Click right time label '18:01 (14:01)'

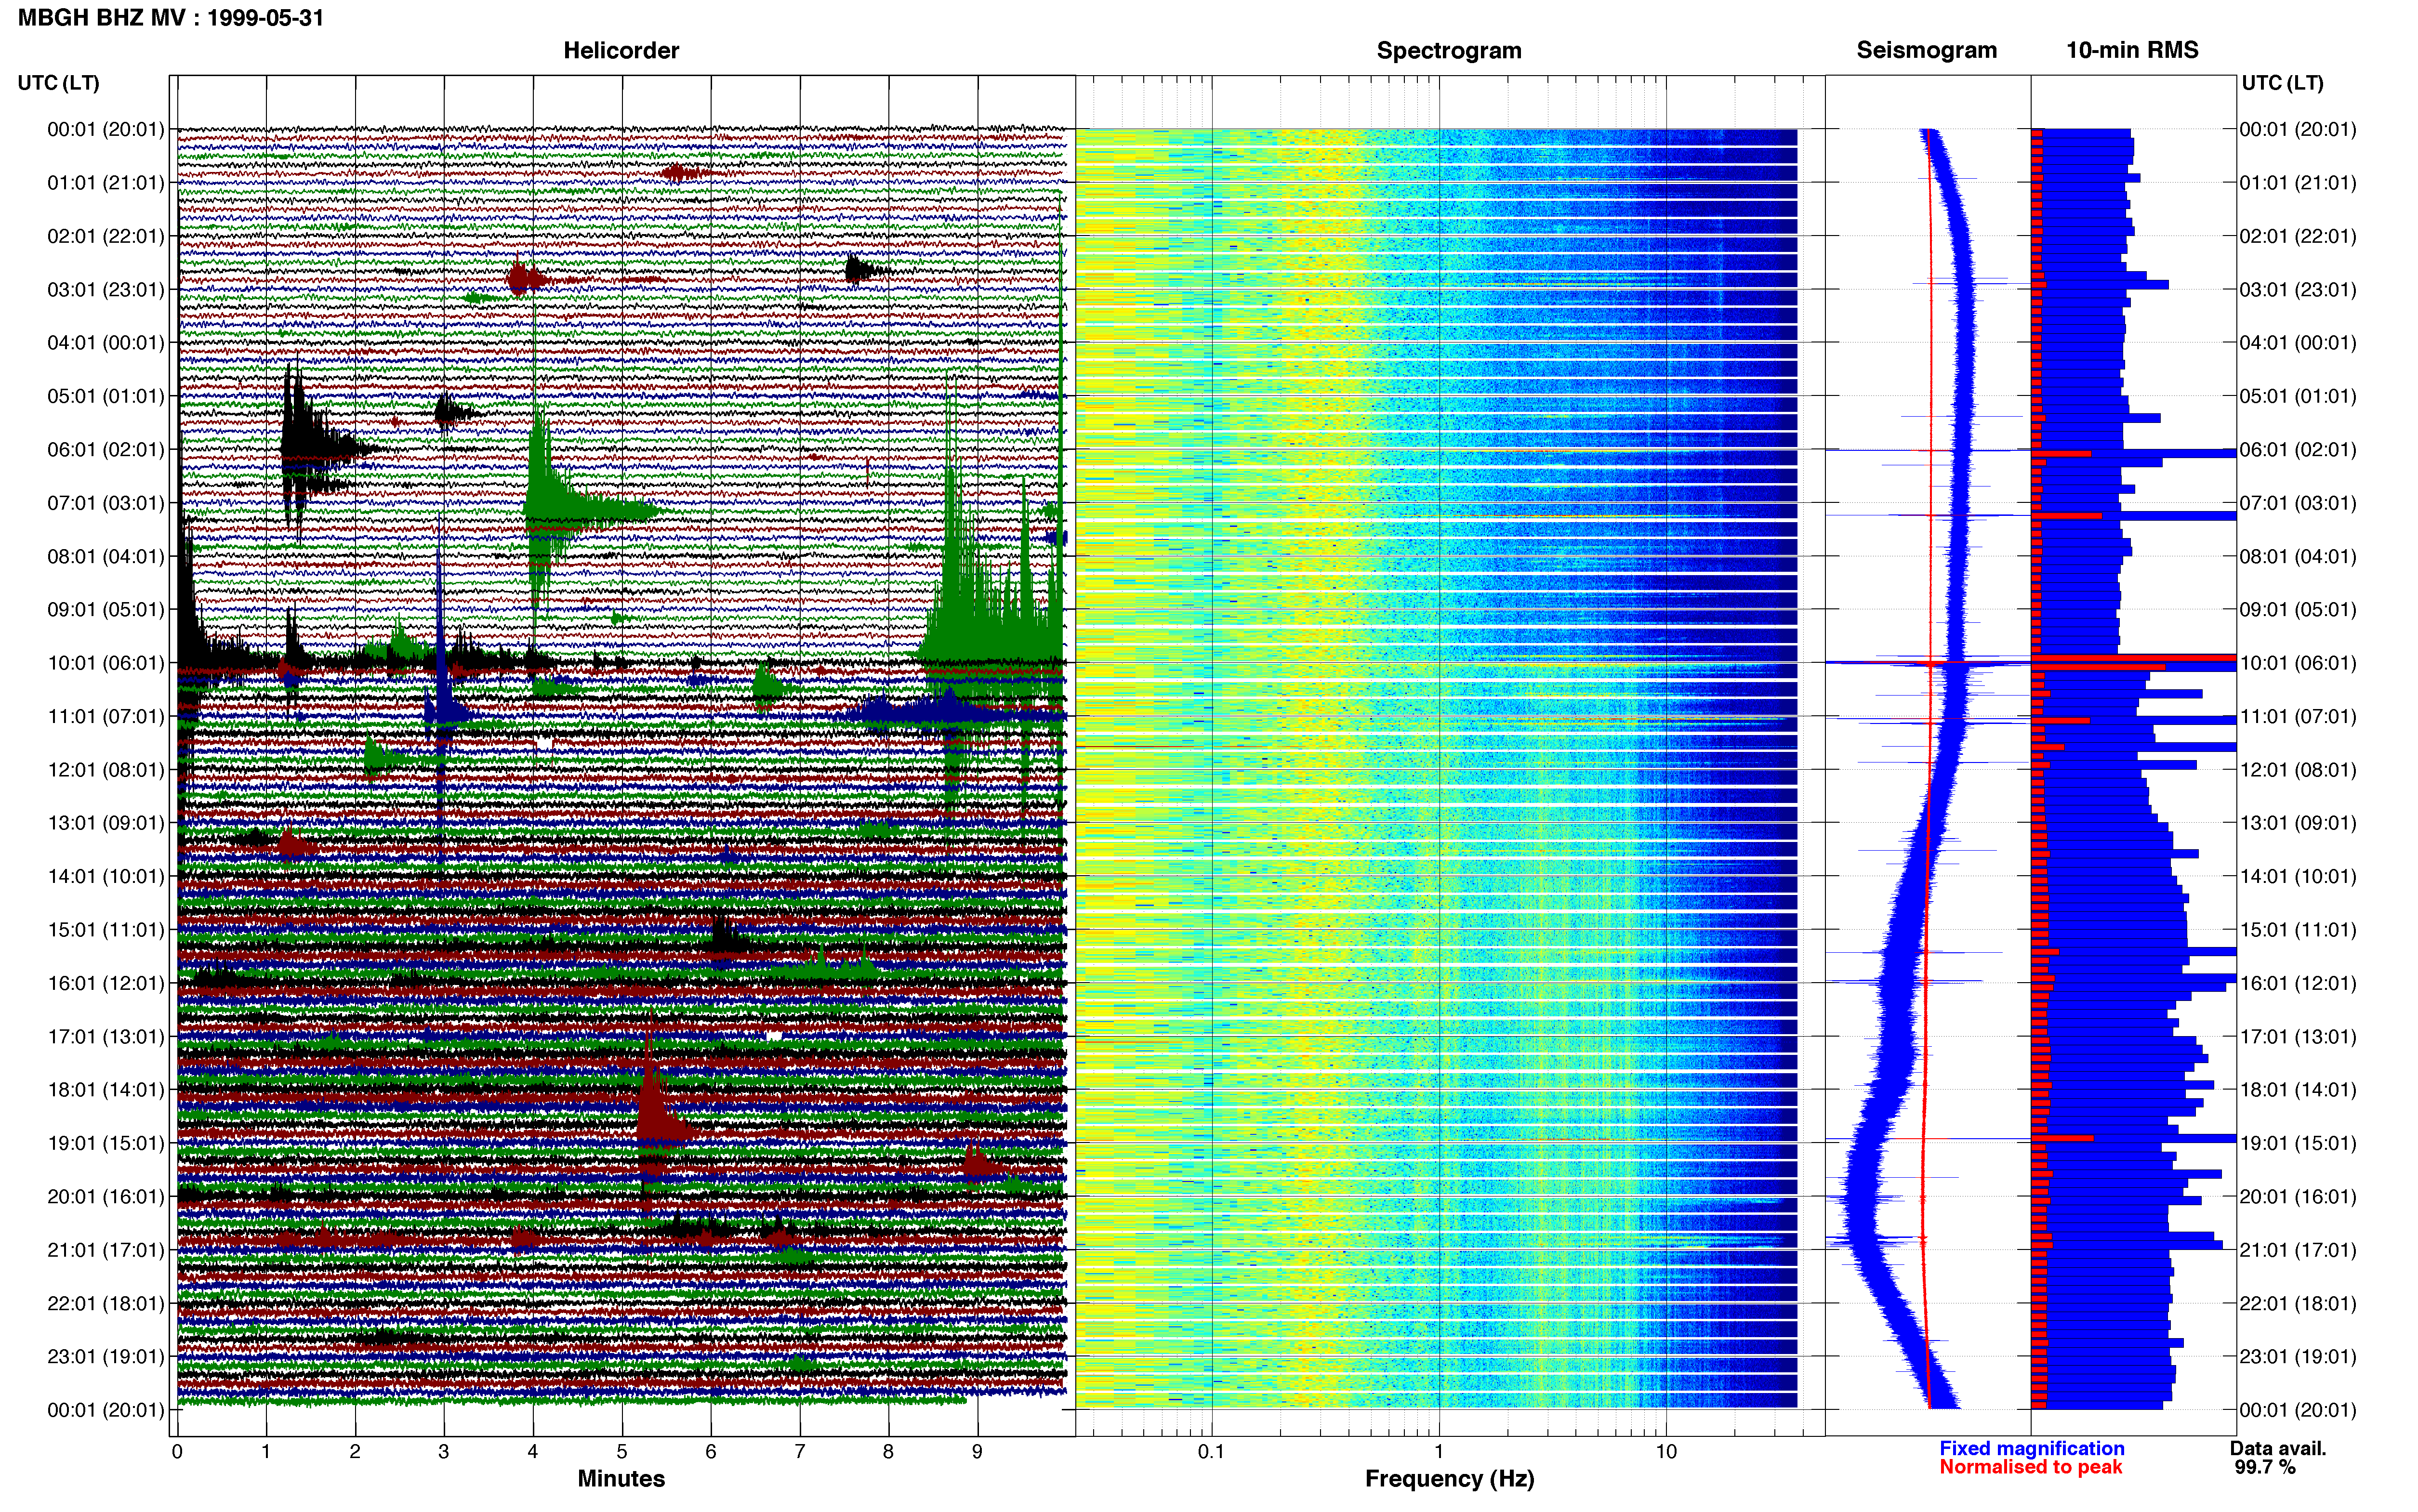(2298, 1090)
